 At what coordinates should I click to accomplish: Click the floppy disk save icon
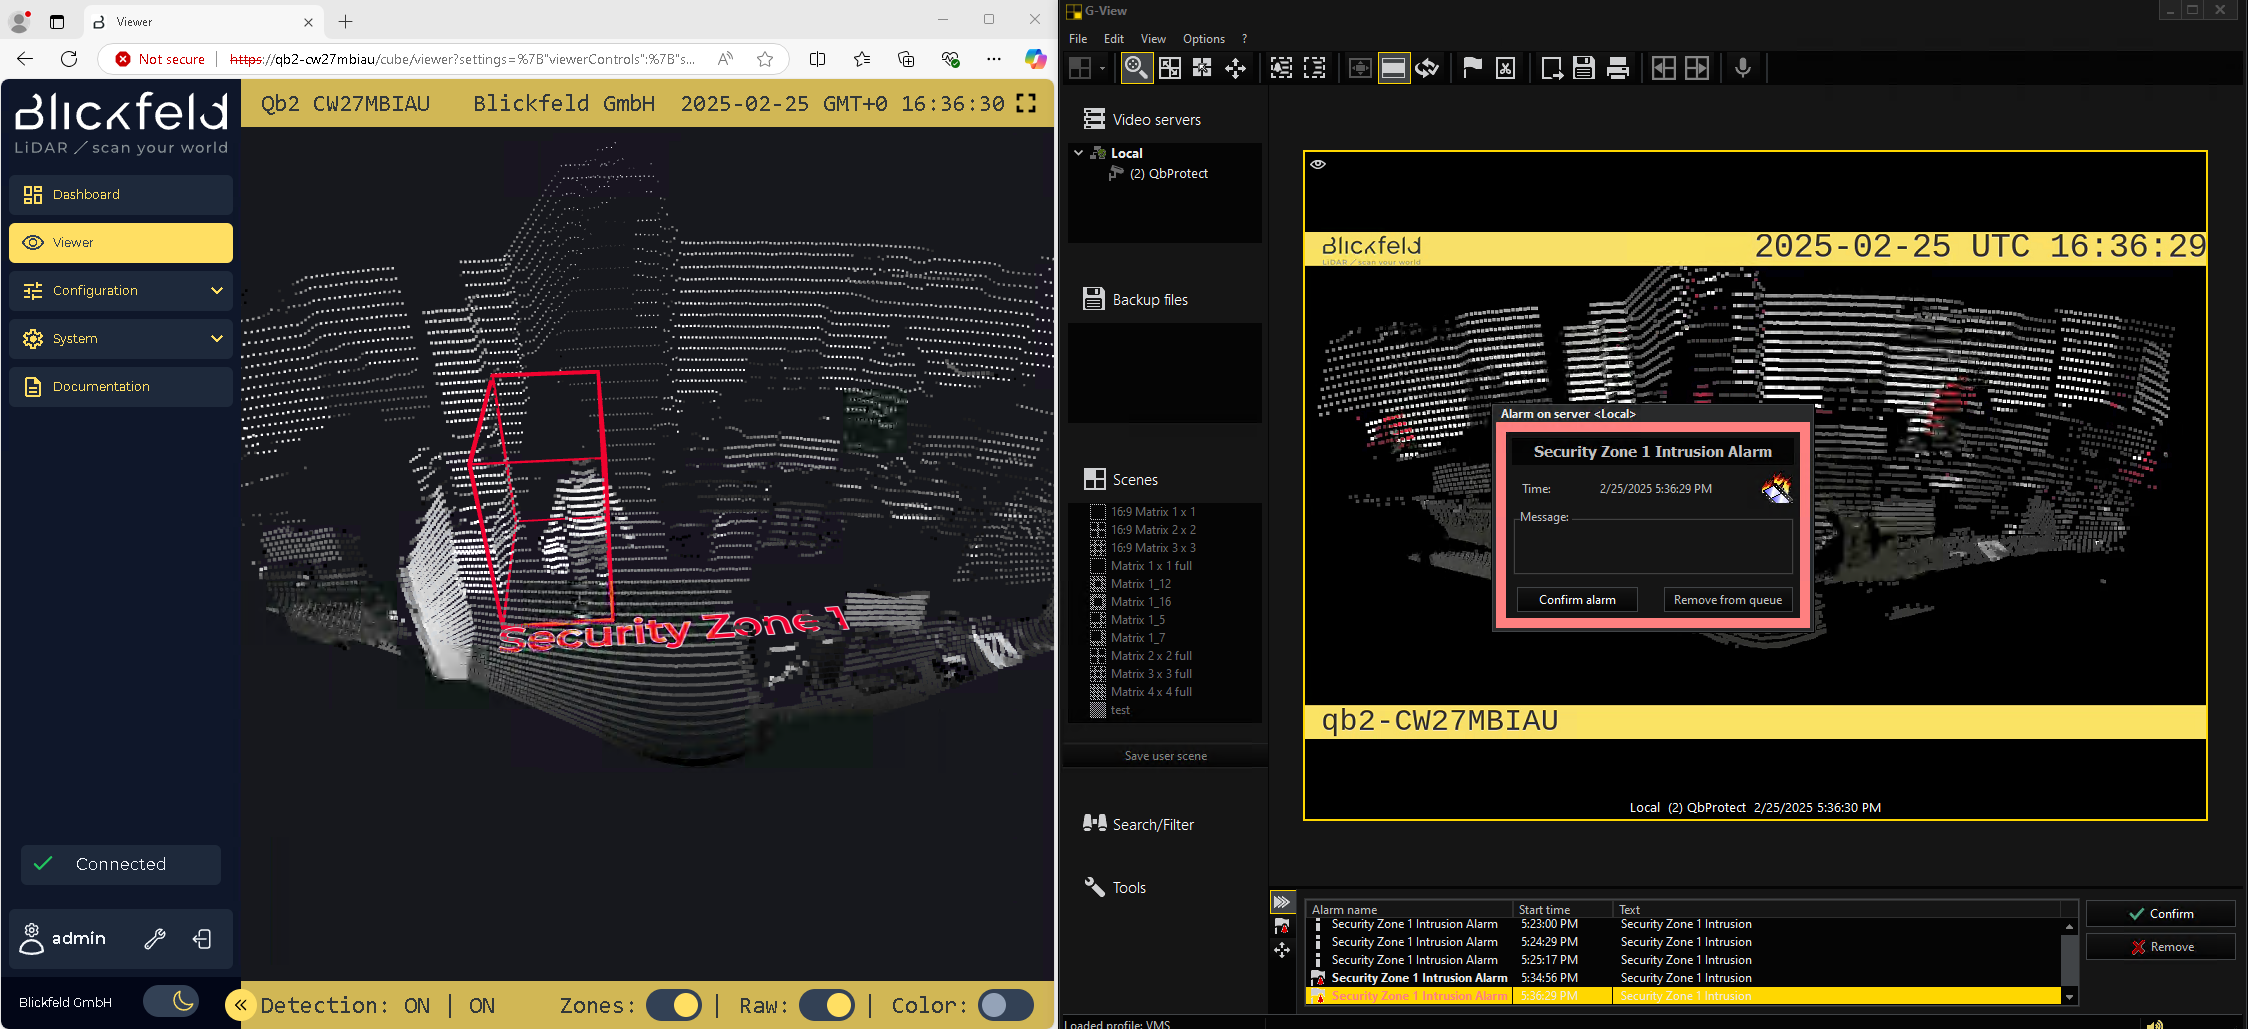point(1584,68)
